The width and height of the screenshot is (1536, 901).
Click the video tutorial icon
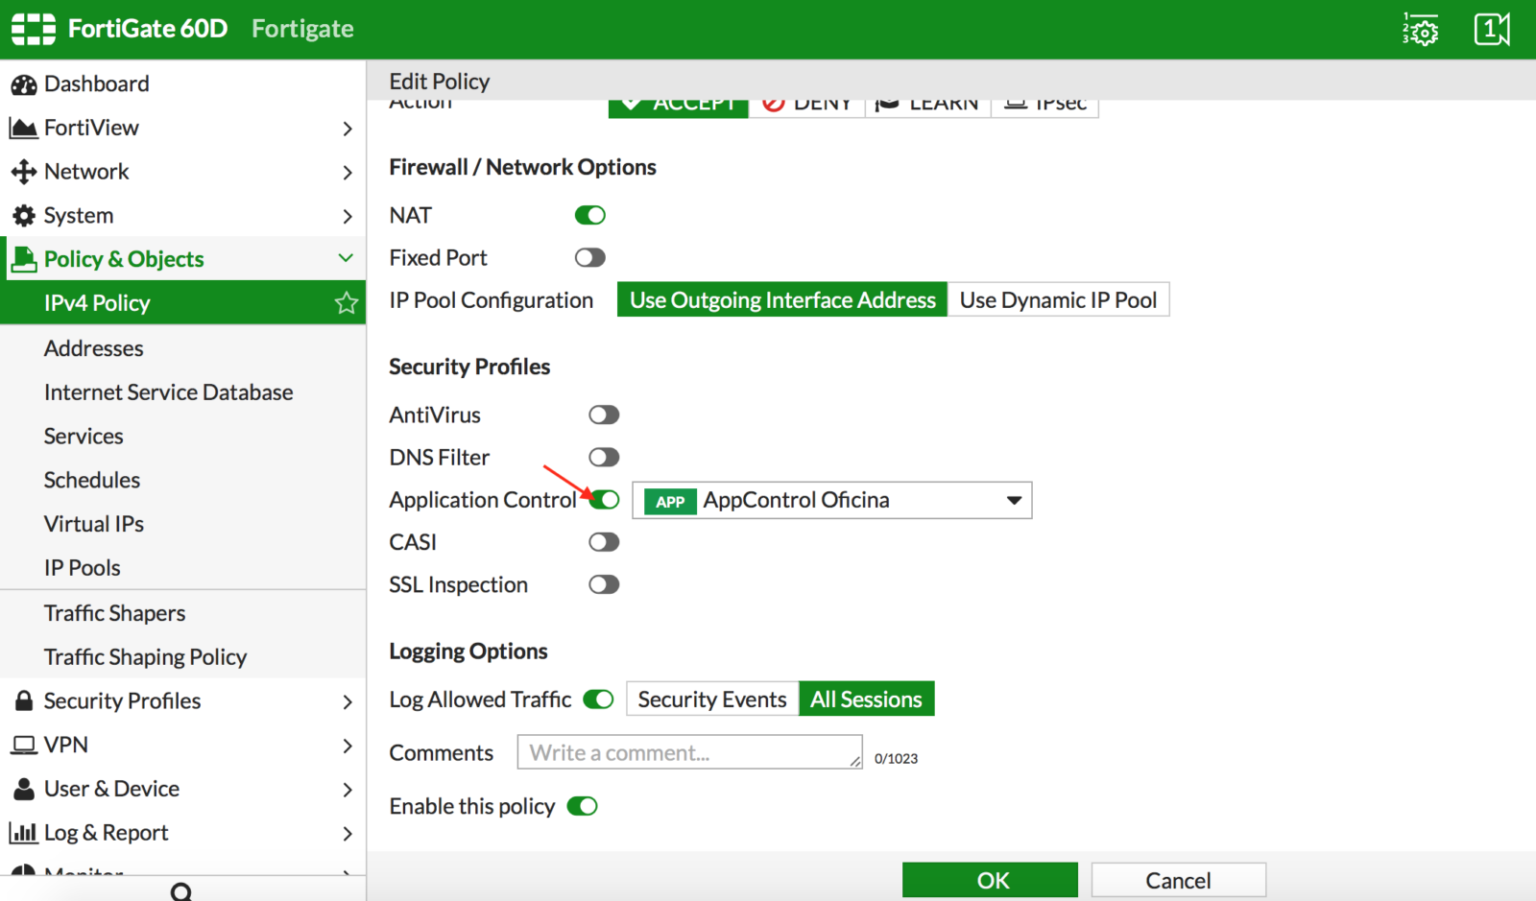click(x=1491, y=30)
